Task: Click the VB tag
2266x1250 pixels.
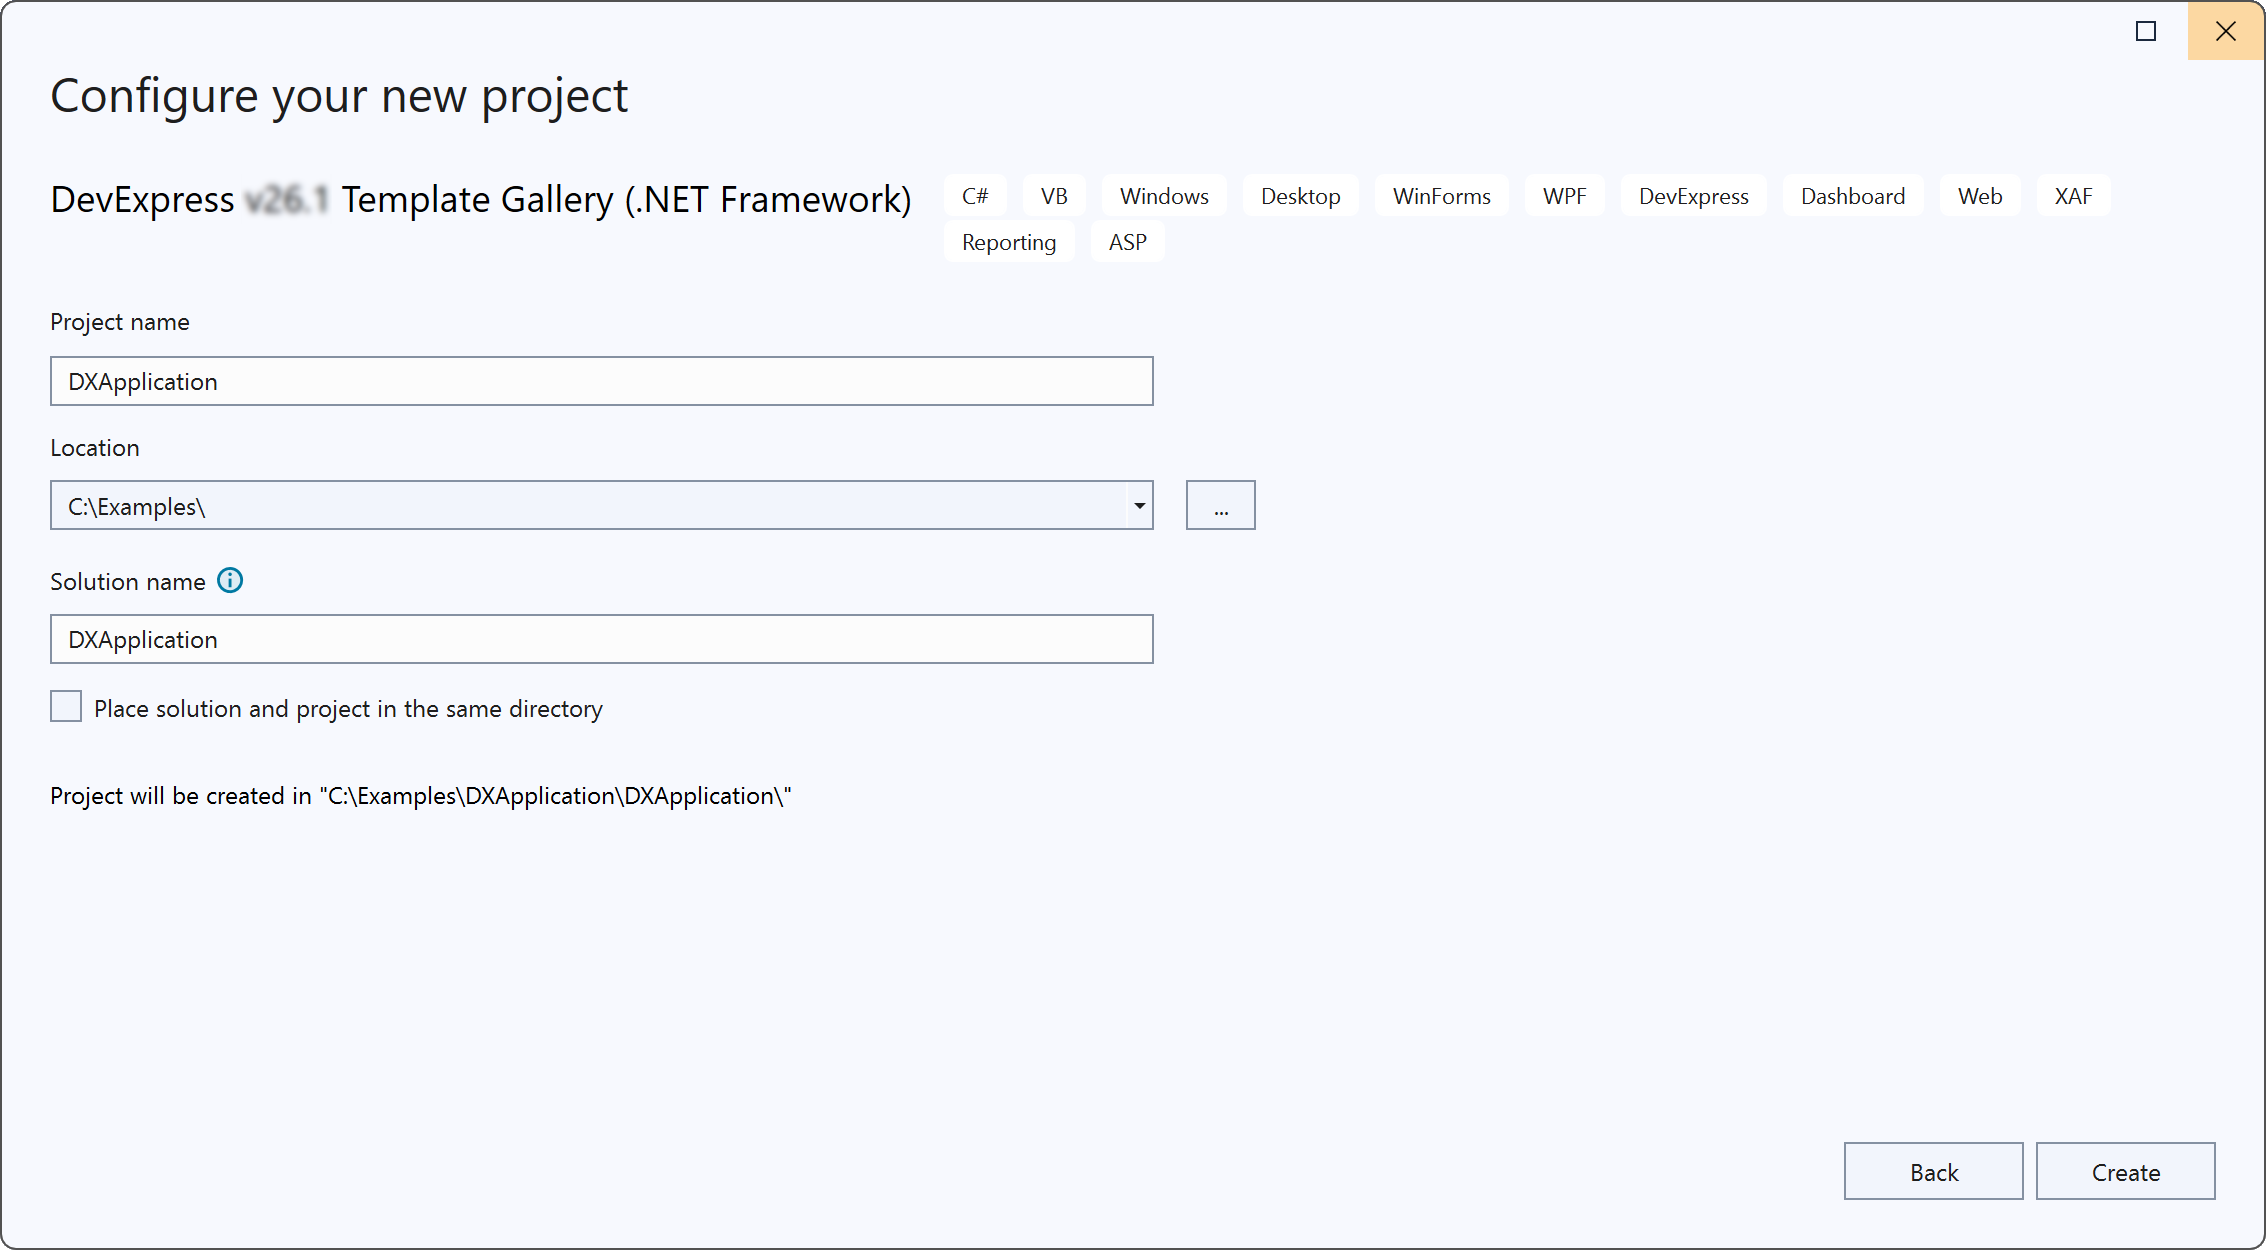Action: tap(1054, 196)
